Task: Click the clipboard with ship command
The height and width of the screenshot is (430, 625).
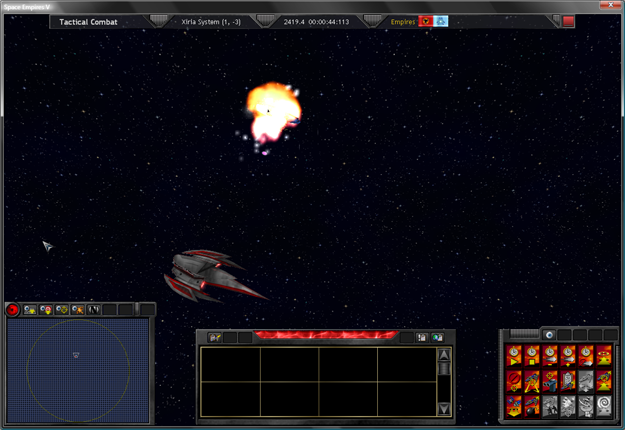Action: pos(568,381)
